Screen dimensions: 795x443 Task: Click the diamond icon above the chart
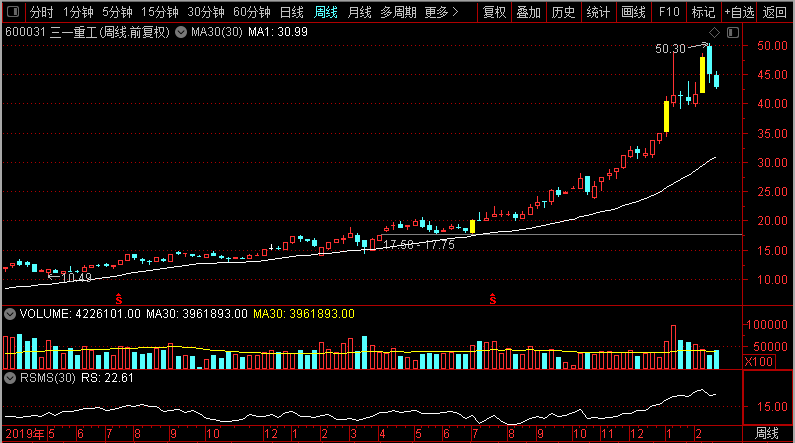714,32
